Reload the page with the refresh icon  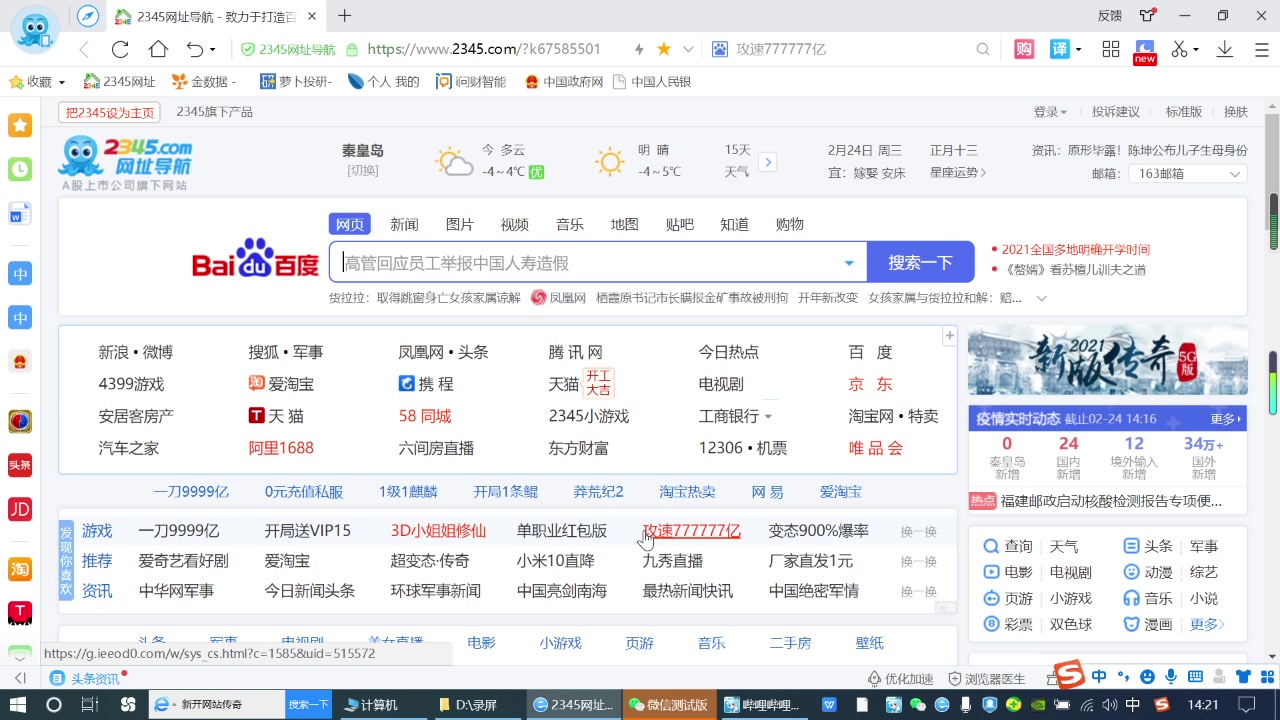[x=120, y=49]
